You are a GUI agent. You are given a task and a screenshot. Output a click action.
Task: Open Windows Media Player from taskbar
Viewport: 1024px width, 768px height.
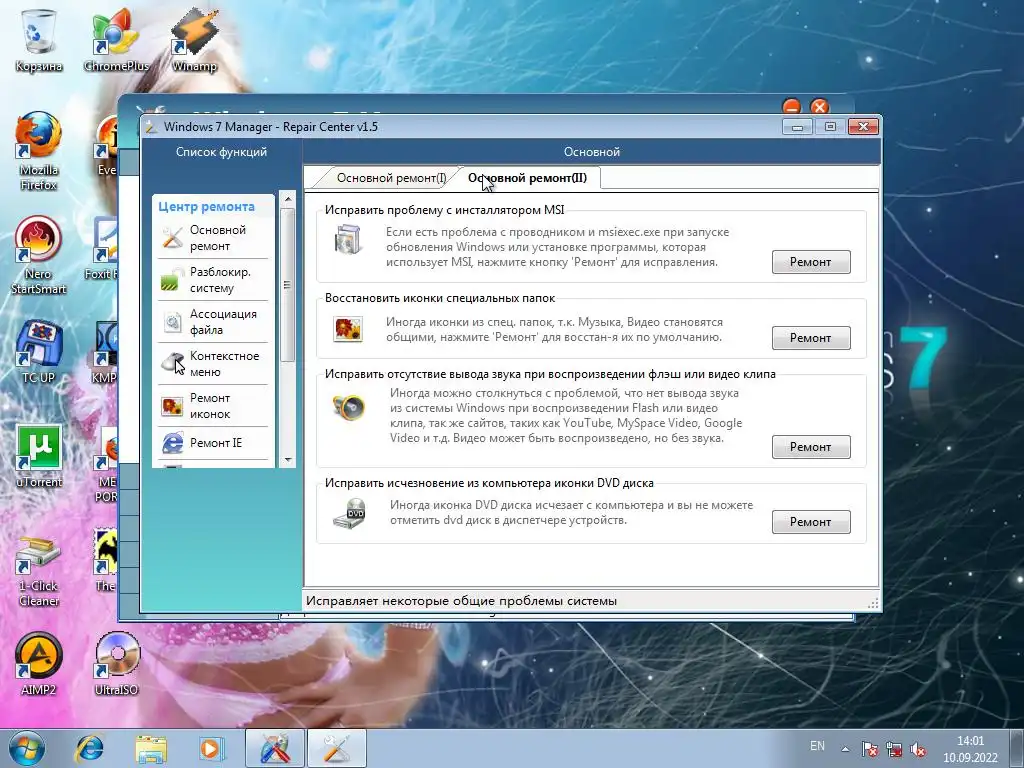coord(211,749)
